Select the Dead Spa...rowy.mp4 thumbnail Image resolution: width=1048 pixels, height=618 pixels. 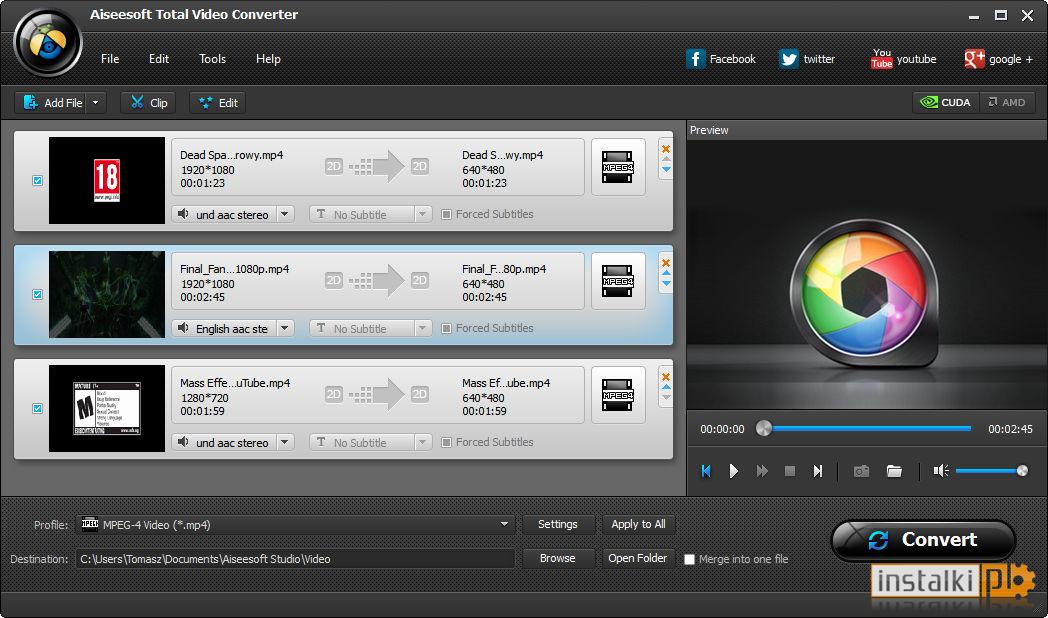(107, 180)
